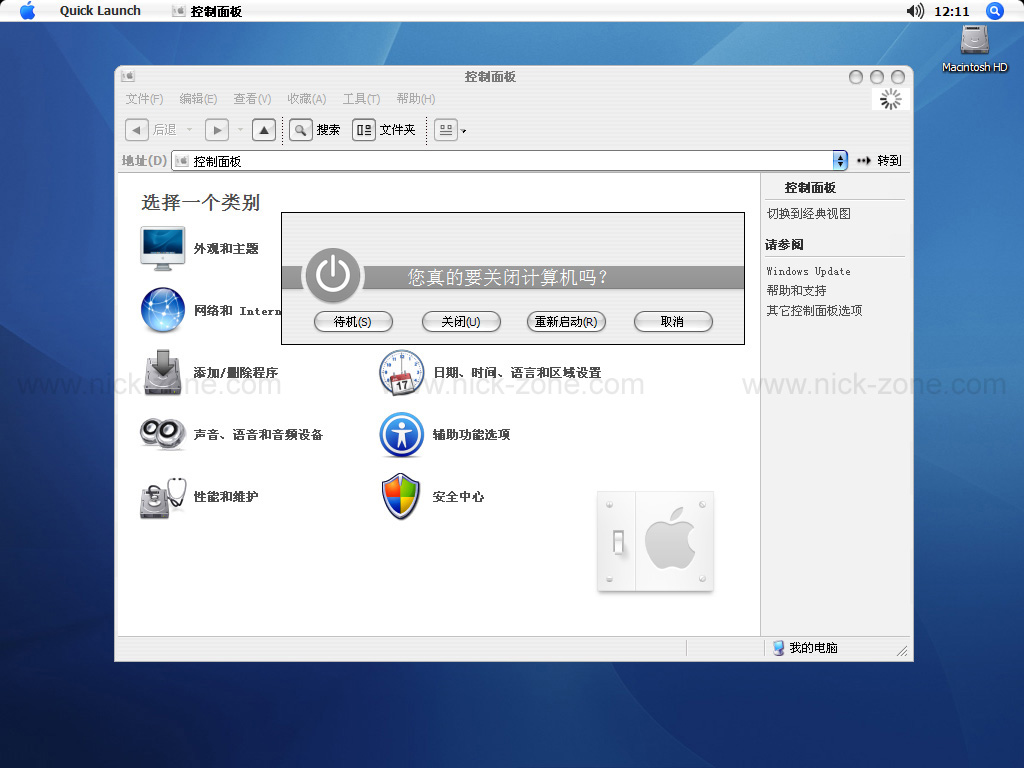The height and width of the screenshot is (768, 1024).
Task: Click the 关闭(U) shutdown button
Action: pyautogui.click(x=461, y=321)
